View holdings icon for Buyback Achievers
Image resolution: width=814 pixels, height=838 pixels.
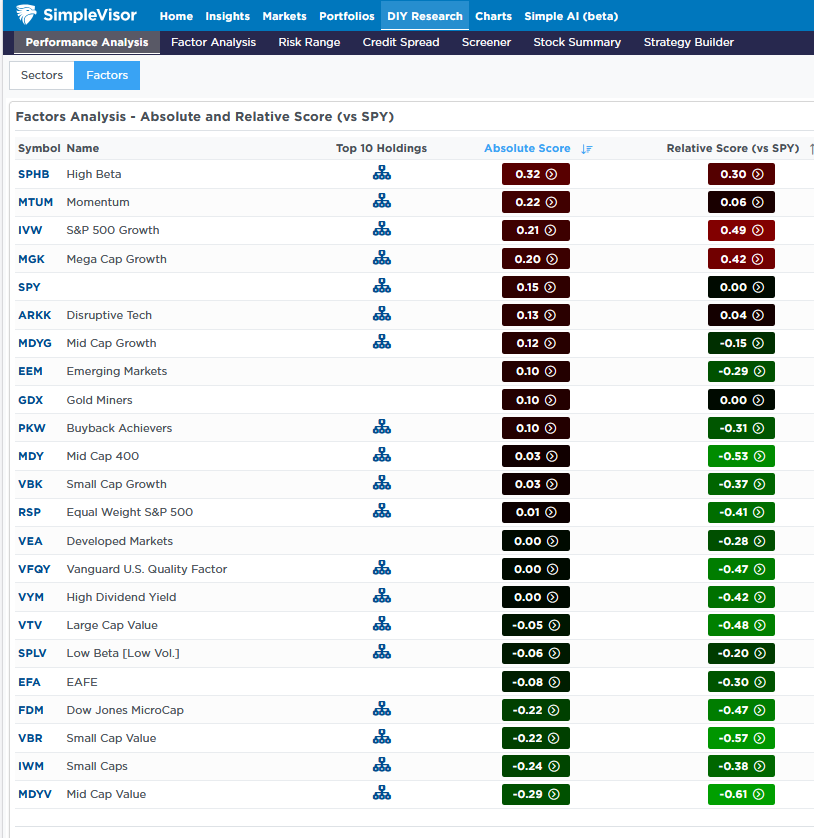pos(381,427)
